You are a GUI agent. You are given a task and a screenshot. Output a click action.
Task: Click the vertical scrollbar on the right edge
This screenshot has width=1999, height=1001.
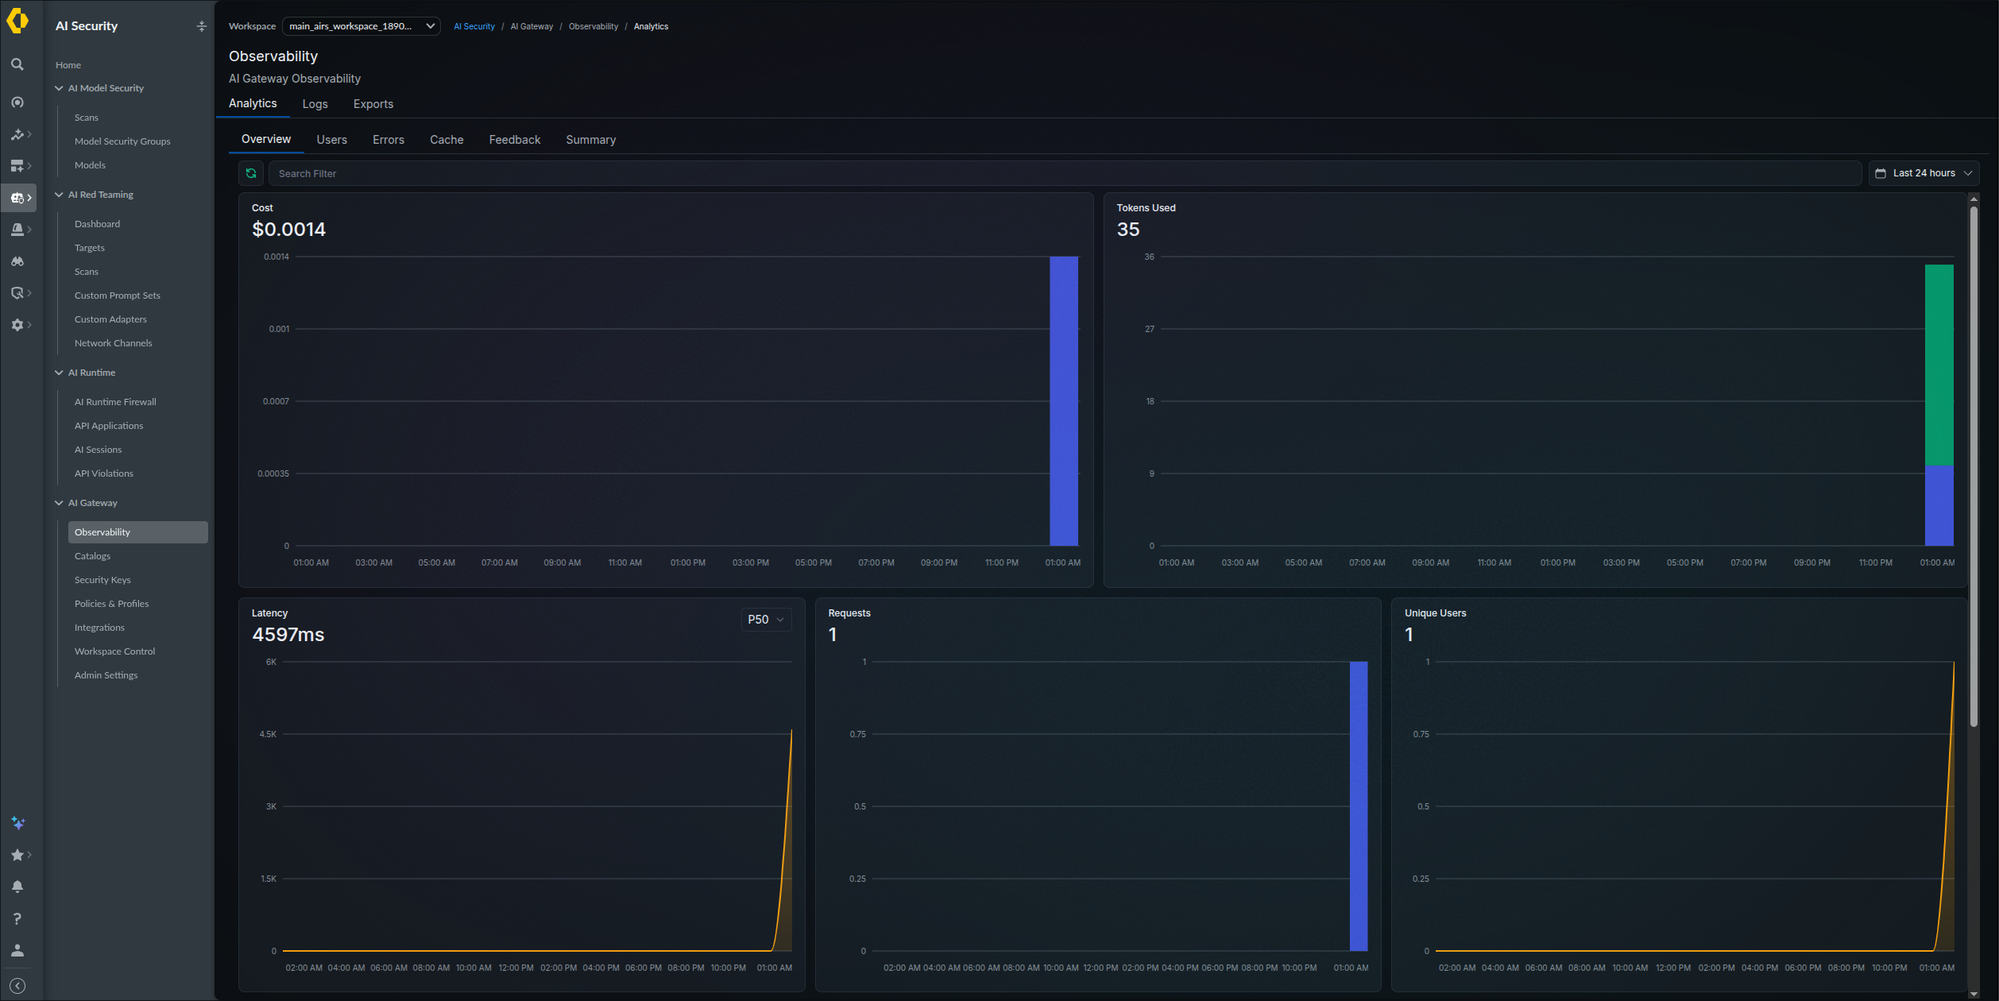[x=1974, y=466]
